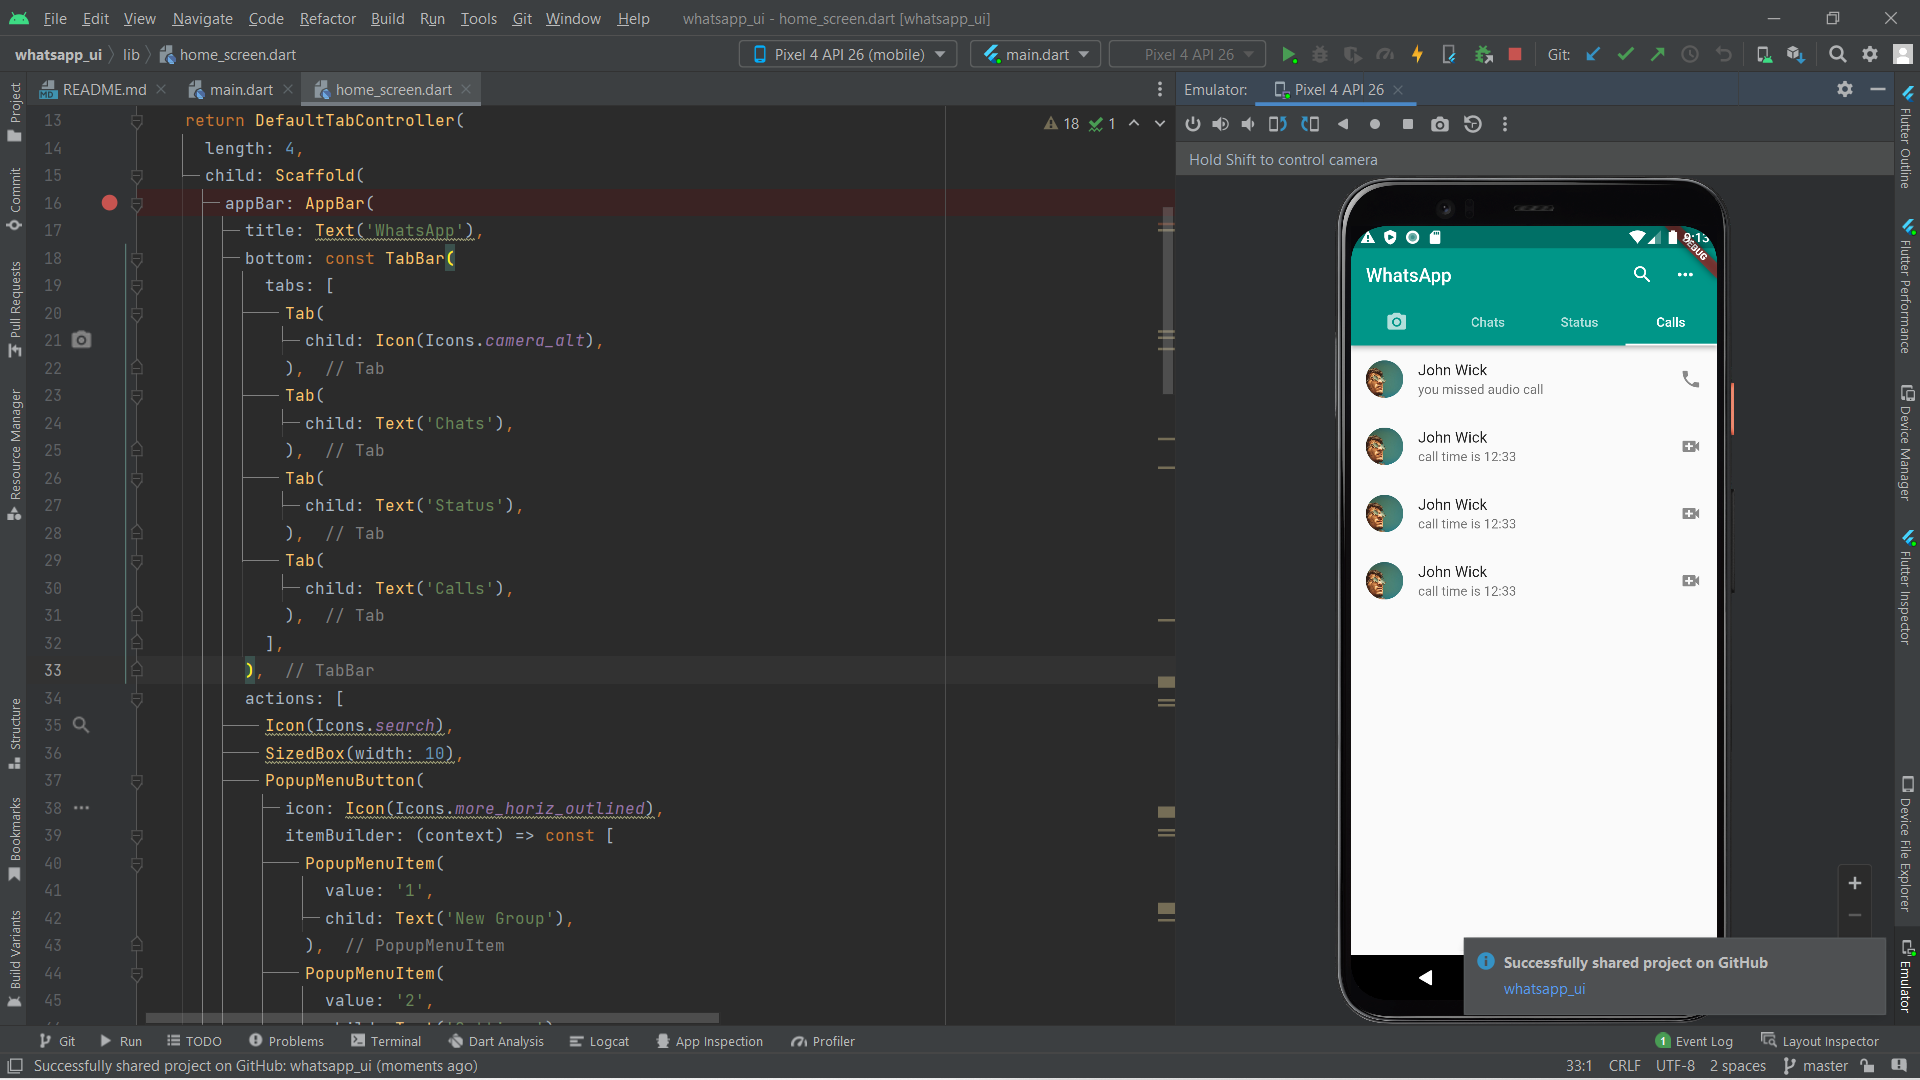
Task: Select Chats tab in emulator app
Action: (x=1487, y=322)
